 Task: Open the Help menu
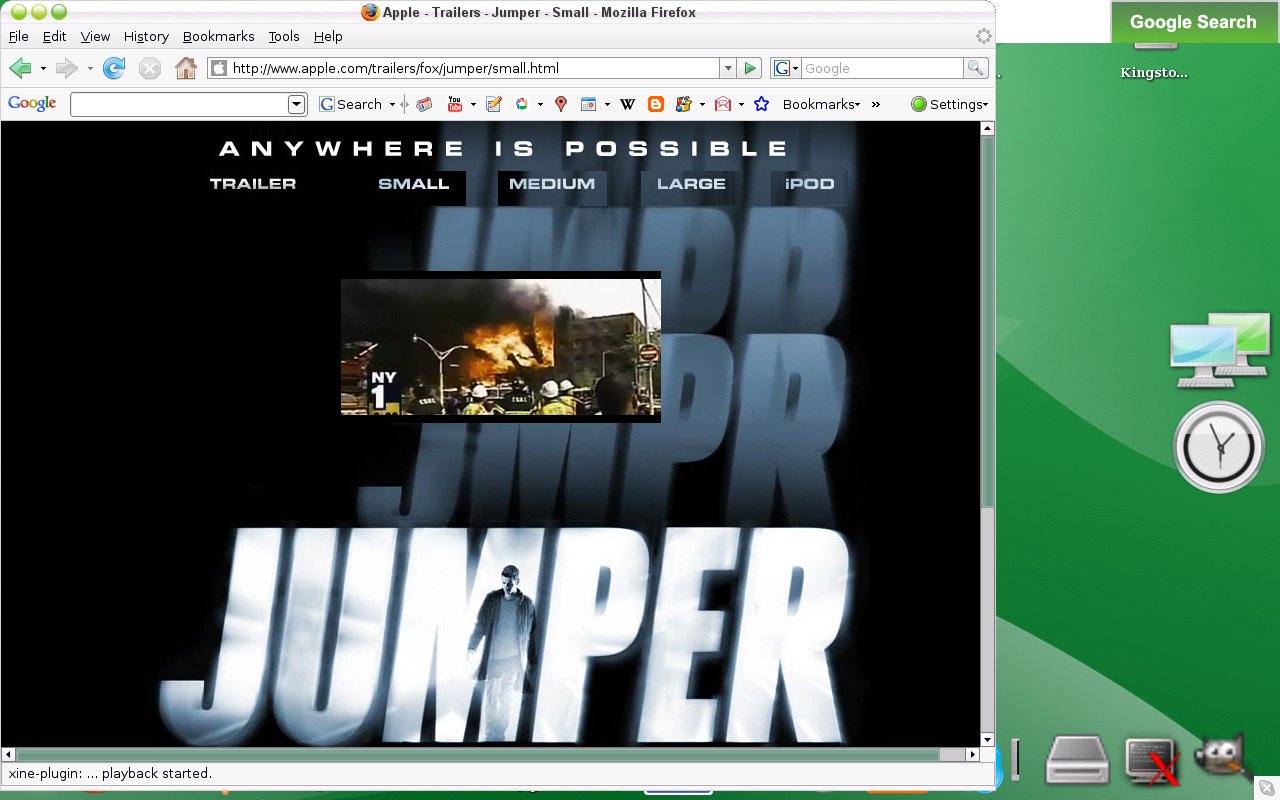(x=328, y=36)
